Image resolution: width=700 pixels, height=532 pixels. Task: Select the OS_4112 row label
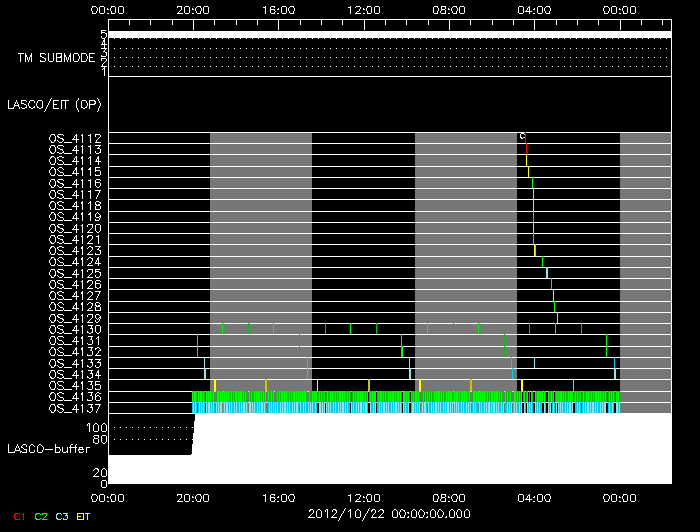pos(75,138)
